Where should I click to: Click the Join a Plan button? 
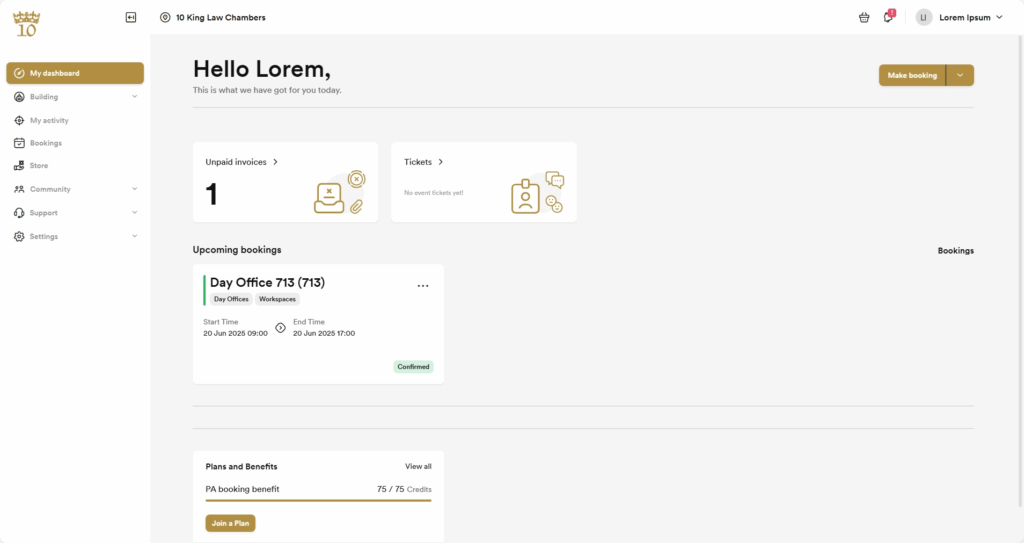[231, 523]
